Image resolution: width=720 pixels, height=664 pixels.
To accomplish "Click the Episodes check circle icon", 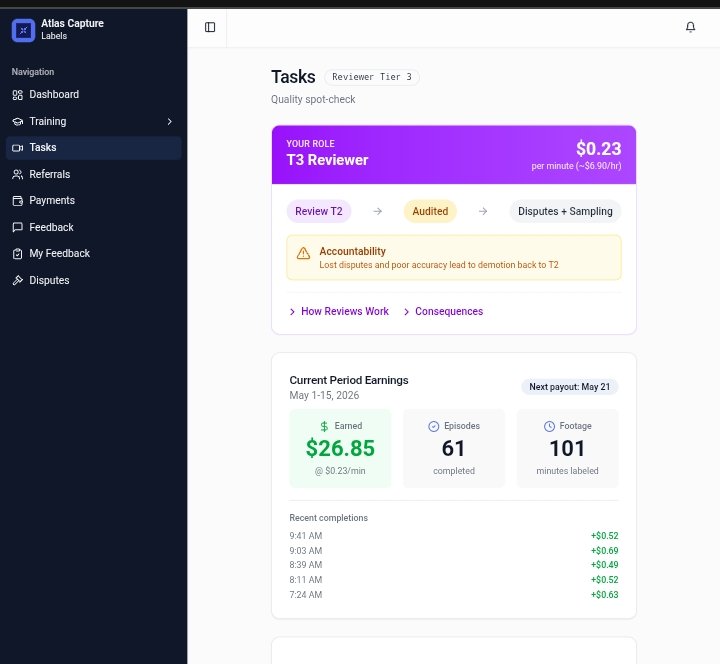I will 433,427.
